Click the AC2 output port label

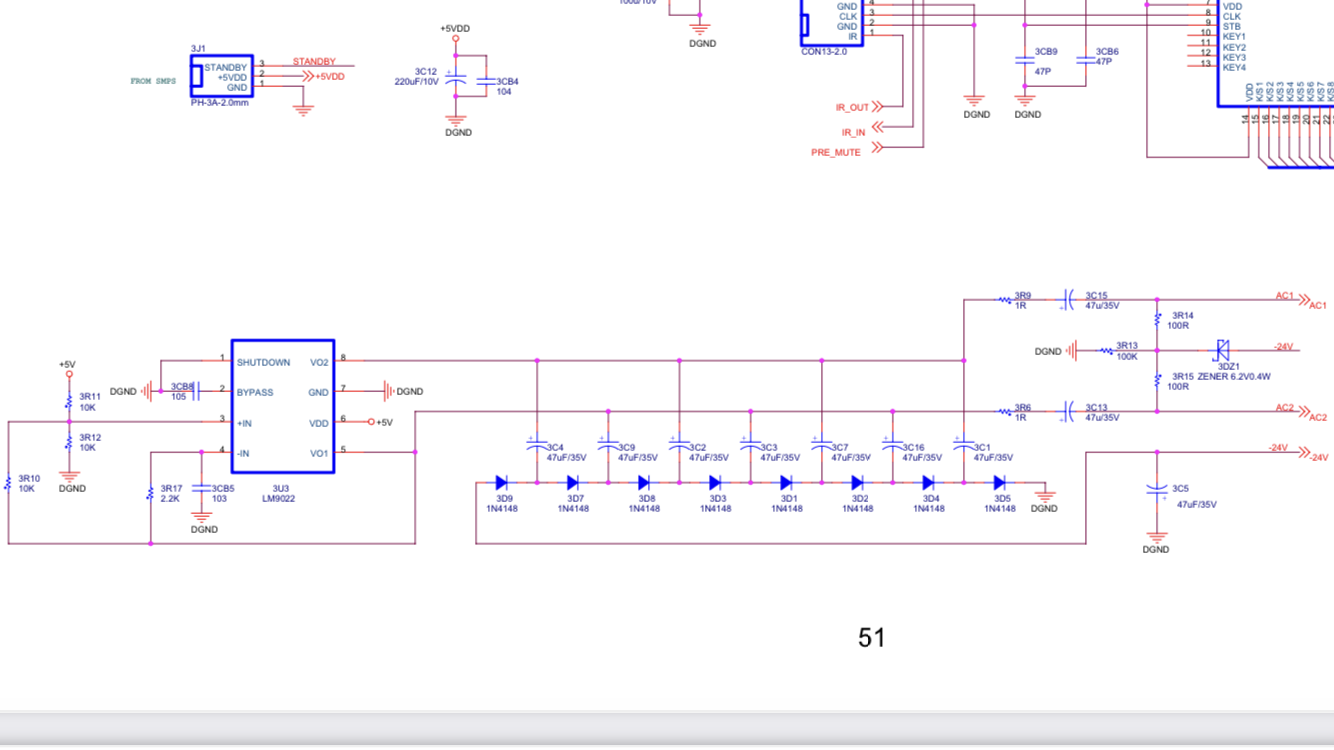pos(1317,417)
